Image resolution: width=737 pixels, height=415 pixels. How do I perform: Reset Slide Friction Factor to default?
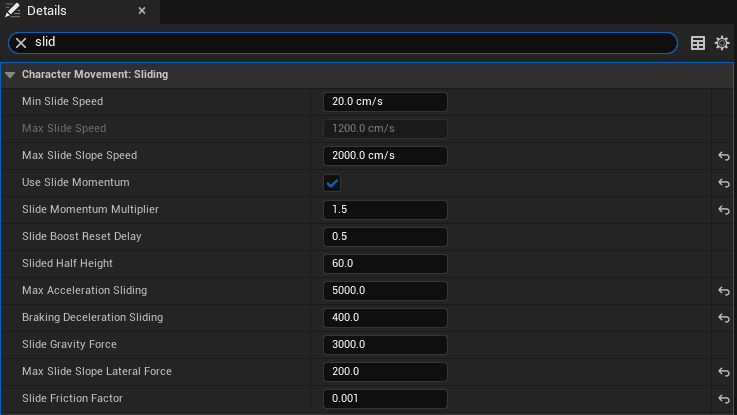[x=724, y=399]
